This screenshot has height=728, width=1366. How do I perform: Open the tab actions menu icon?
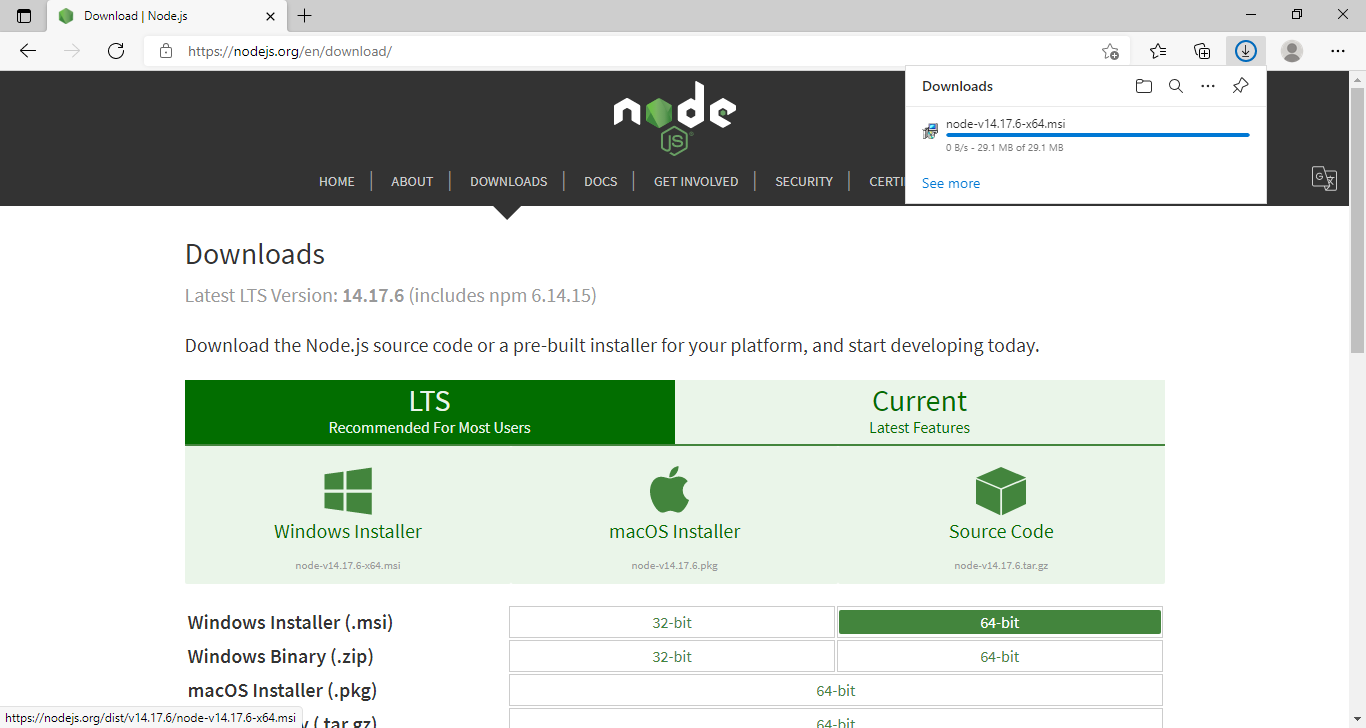[x=24, y=16]
